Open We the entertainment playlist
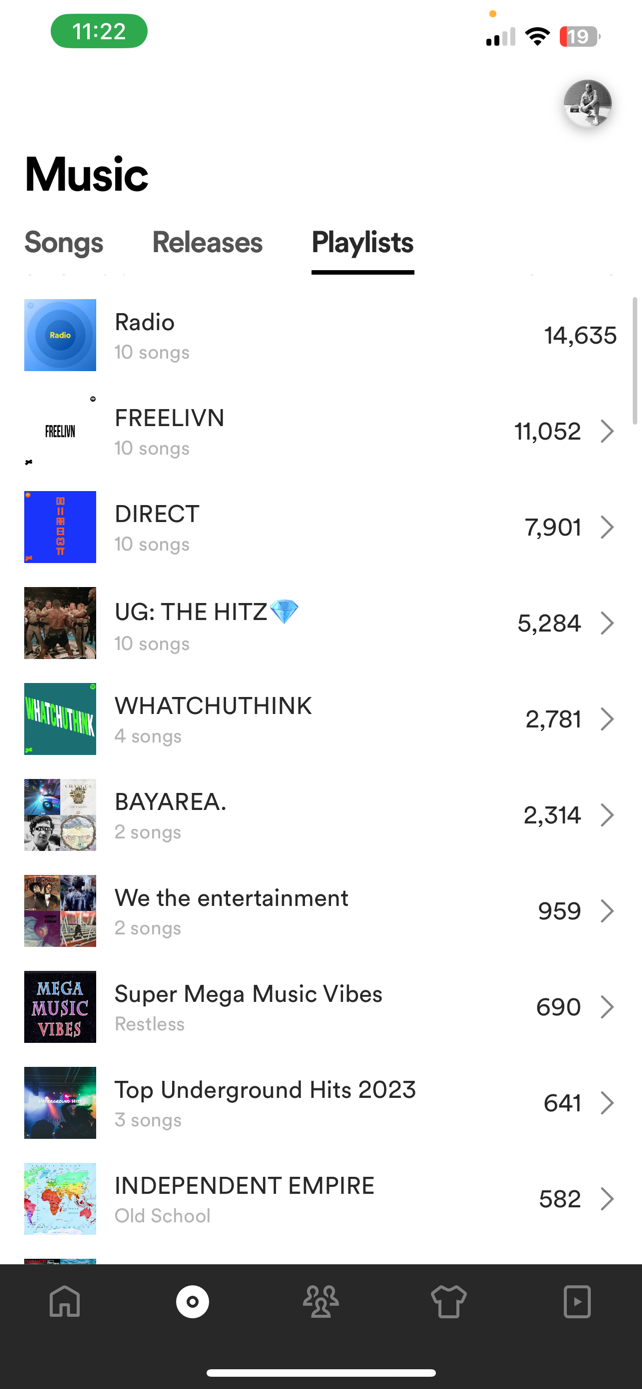Screen dimensions: 642x1389 [x=231, y=898]
